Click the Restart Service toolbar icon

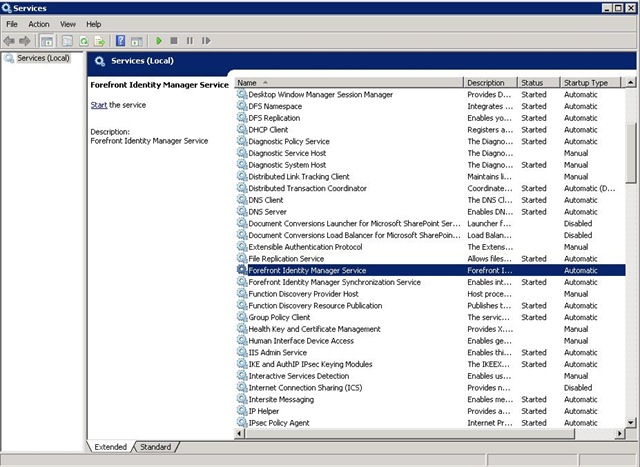[206, 41]
